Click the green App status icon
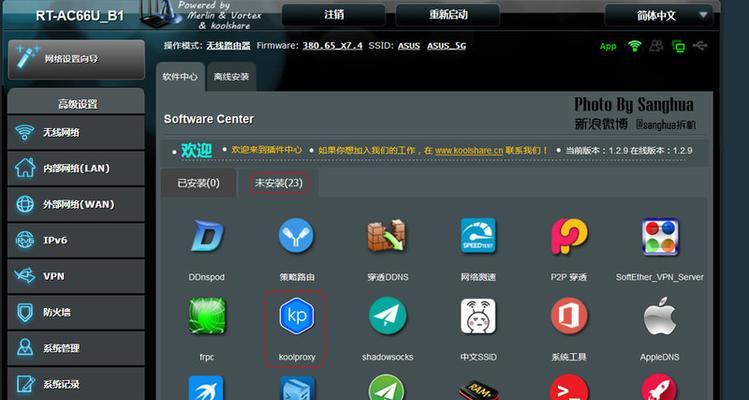Viewport: 749px width, 400px height. tap(608, 46)
